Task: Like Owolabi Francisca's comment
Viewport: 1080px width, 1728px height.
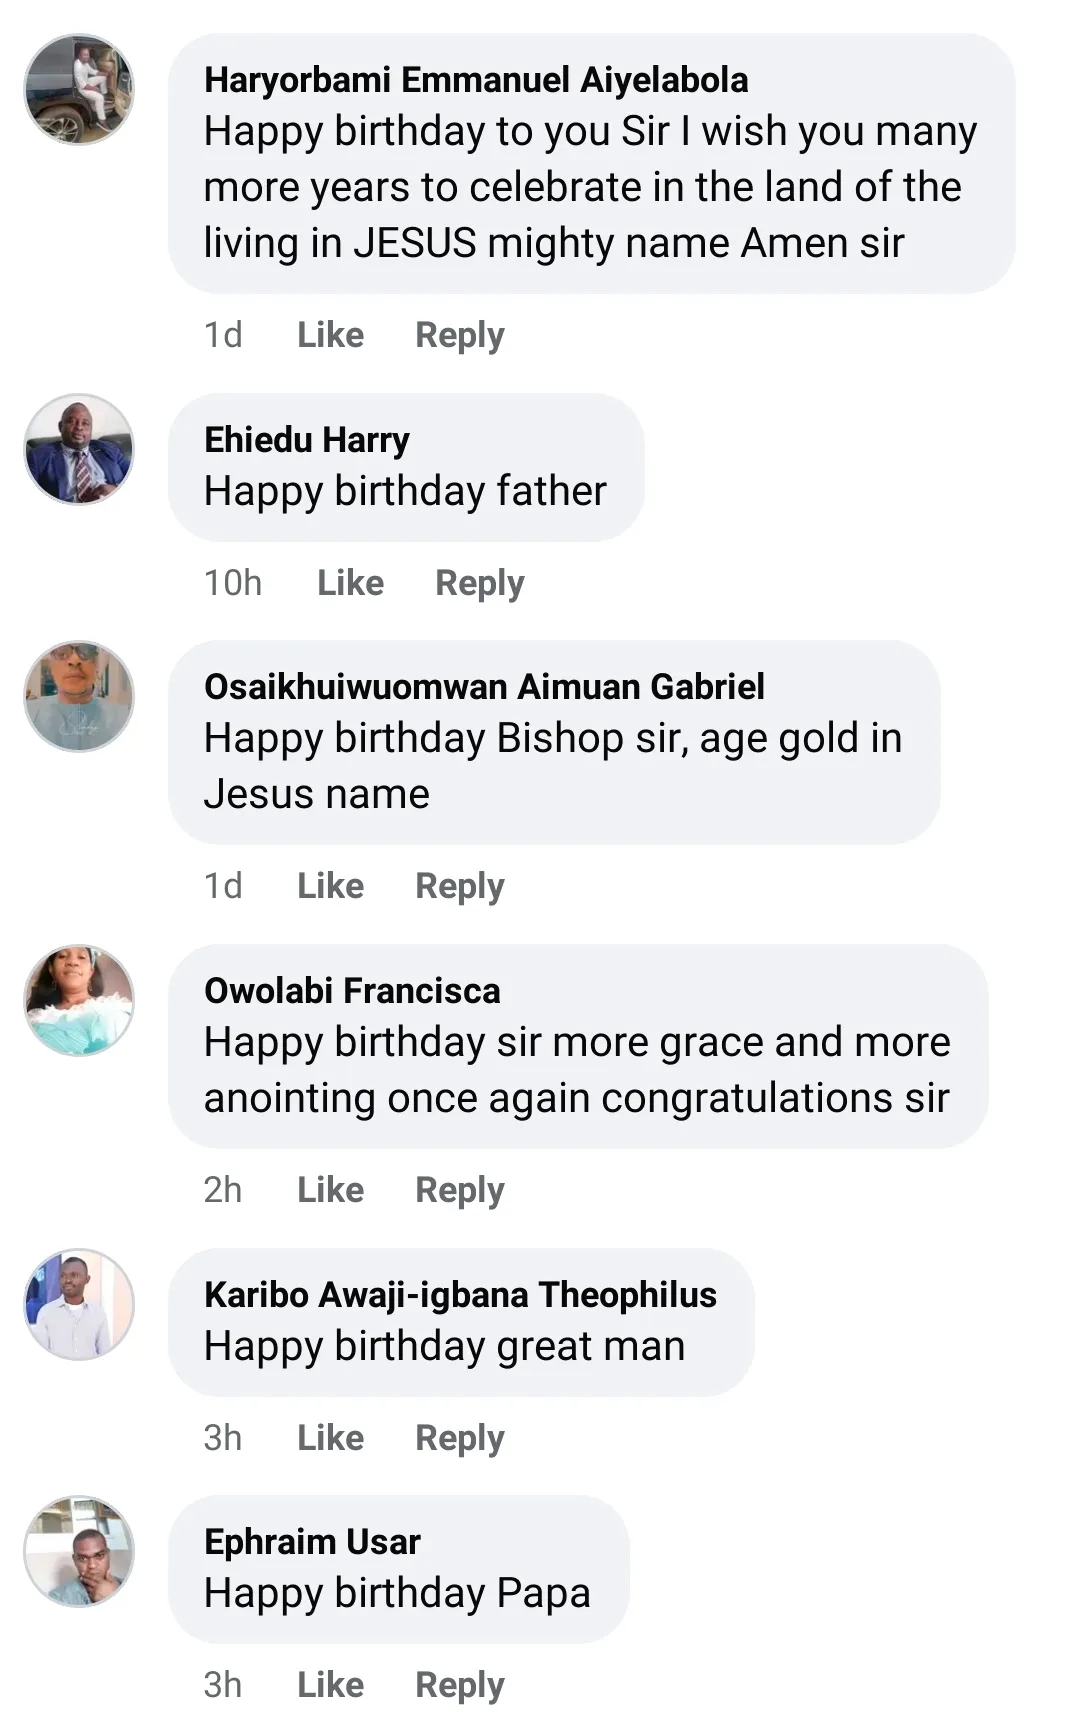Action: (330, 1190)
